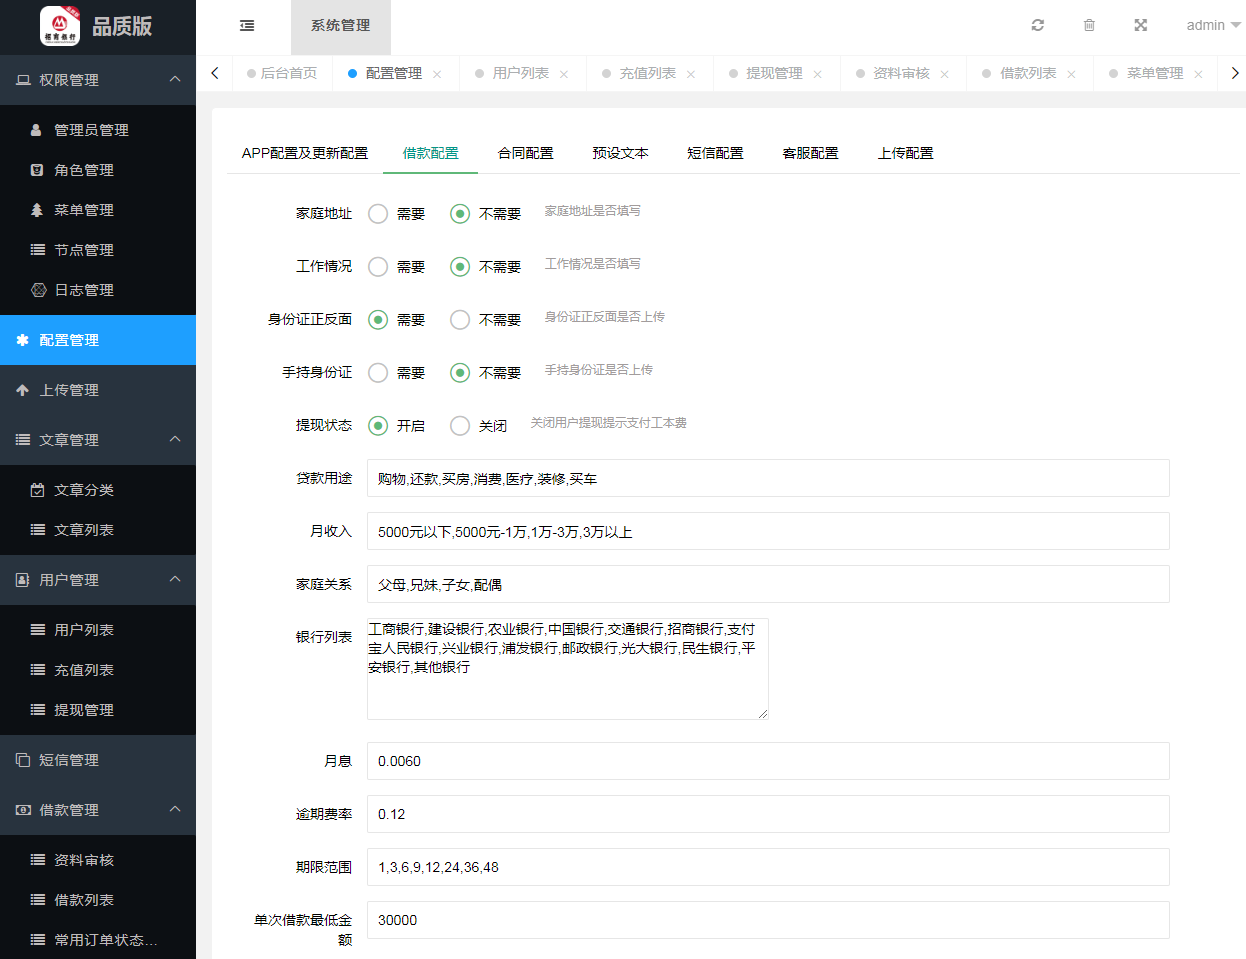The image size is (1246, 959).
Task: Select 不需要 for 身份证正反面
Action: [460, 320]
